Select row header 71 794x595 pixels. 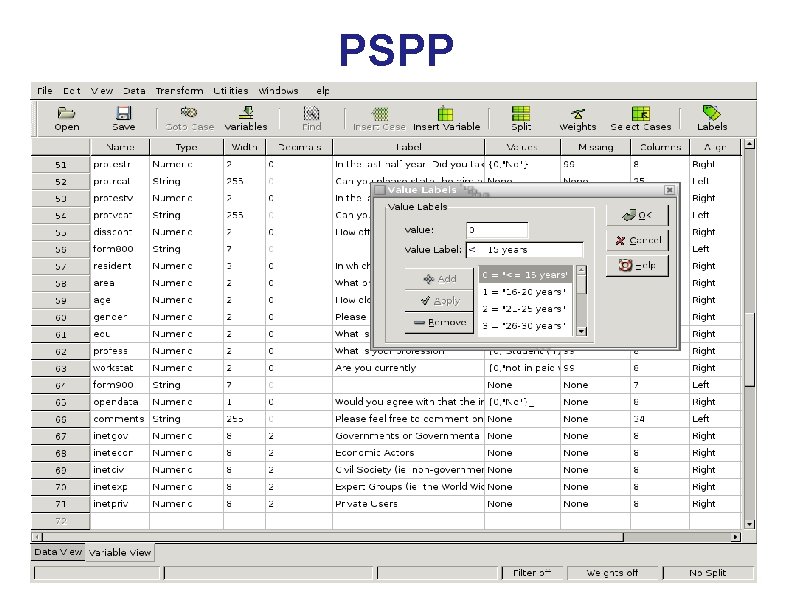click(x=61, y=504)
